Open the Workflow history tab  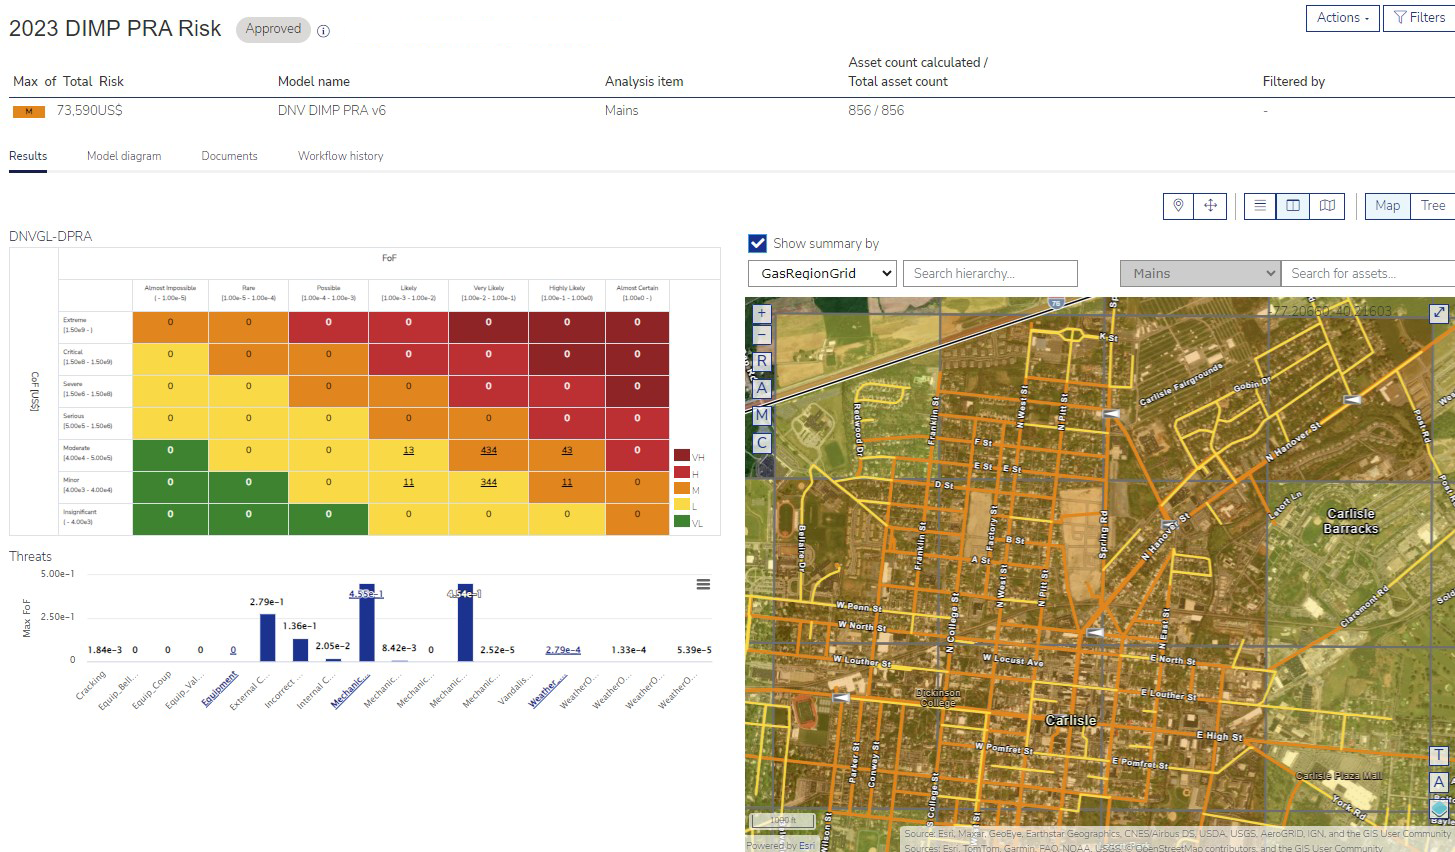340,156
